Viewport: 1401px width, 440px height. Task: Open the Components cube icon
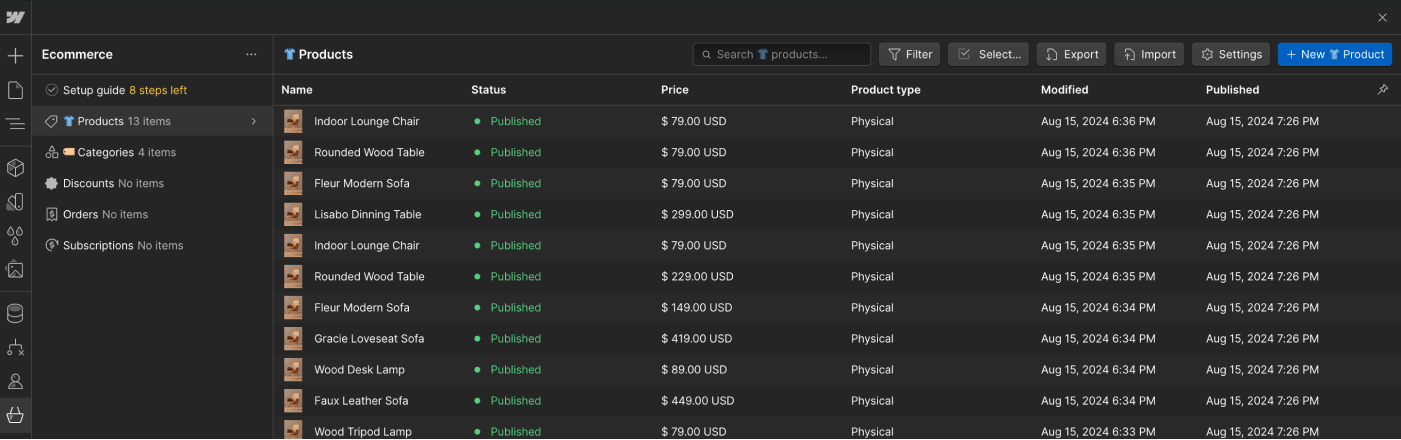click(x=15, y=167)
